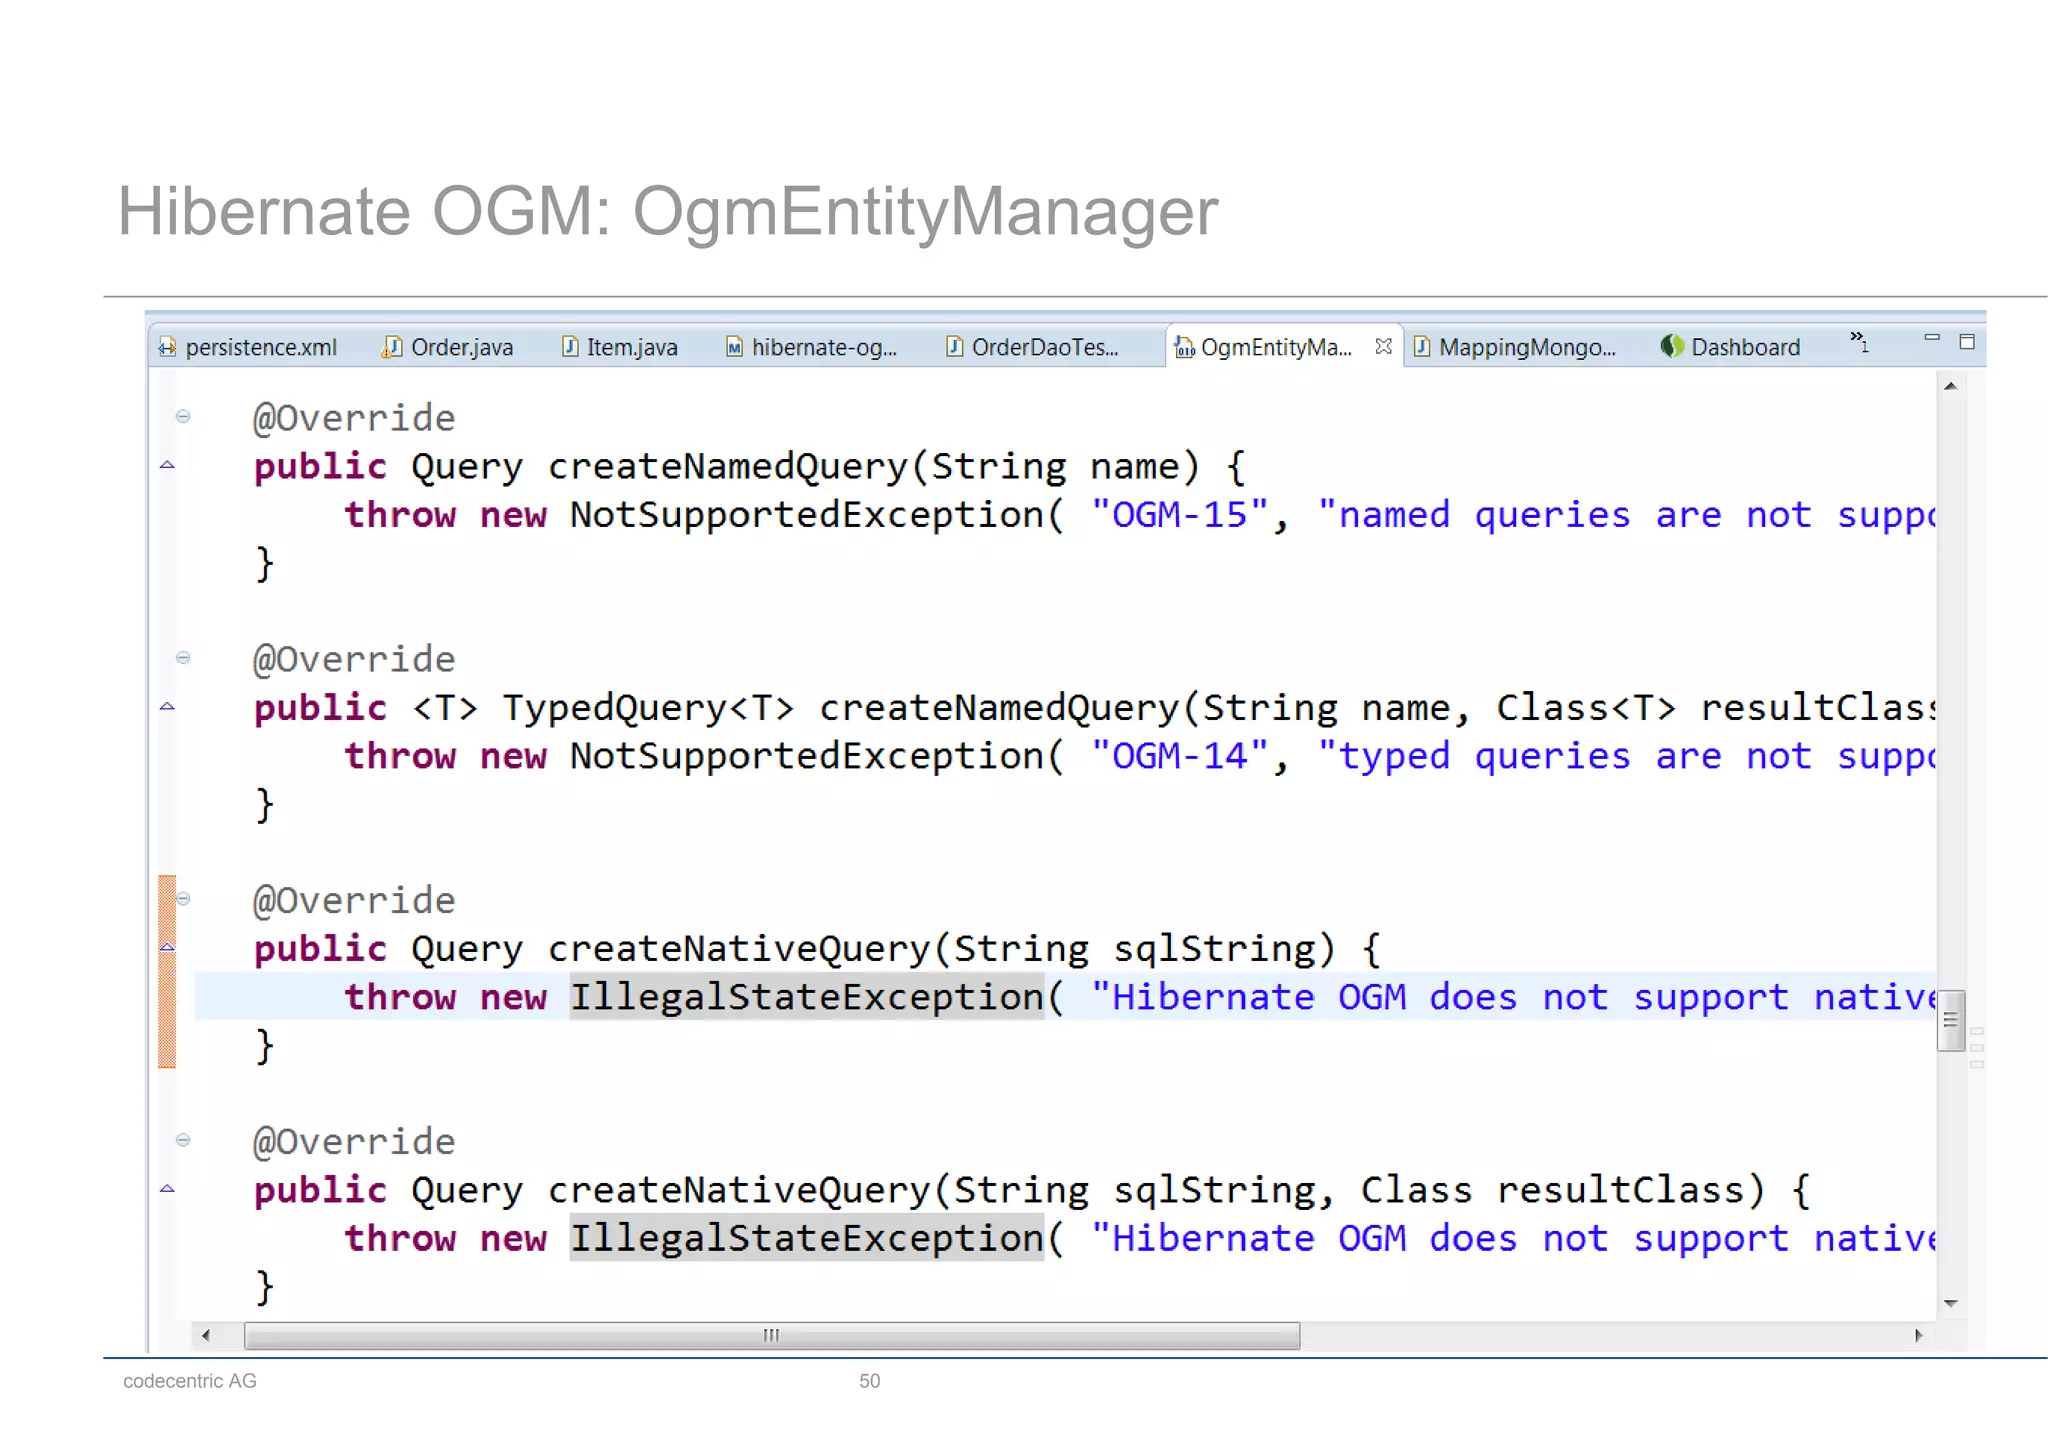
Task: Select the OgmEntityMa... tab
Action: point(1275,347)
